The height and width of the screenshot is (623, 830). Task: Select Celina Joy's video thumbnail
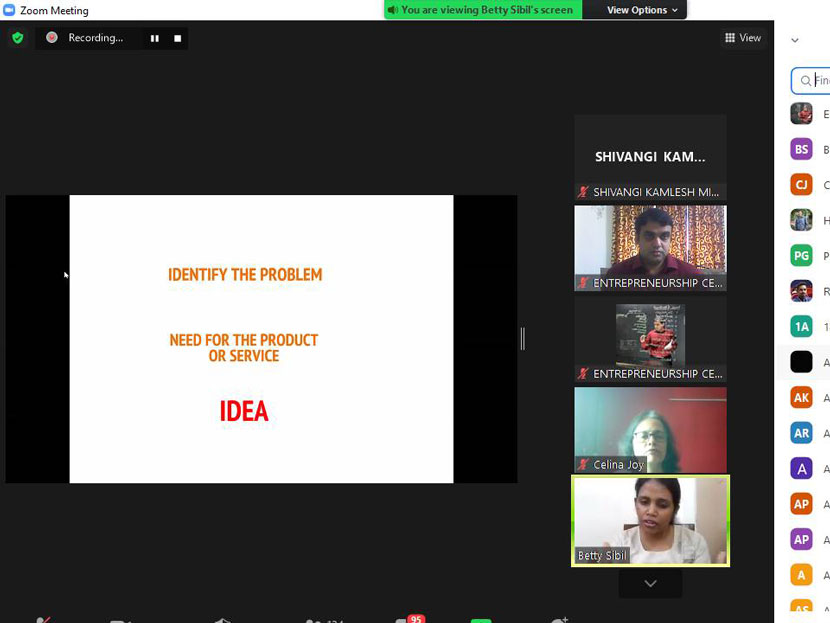tap(650, 429)
